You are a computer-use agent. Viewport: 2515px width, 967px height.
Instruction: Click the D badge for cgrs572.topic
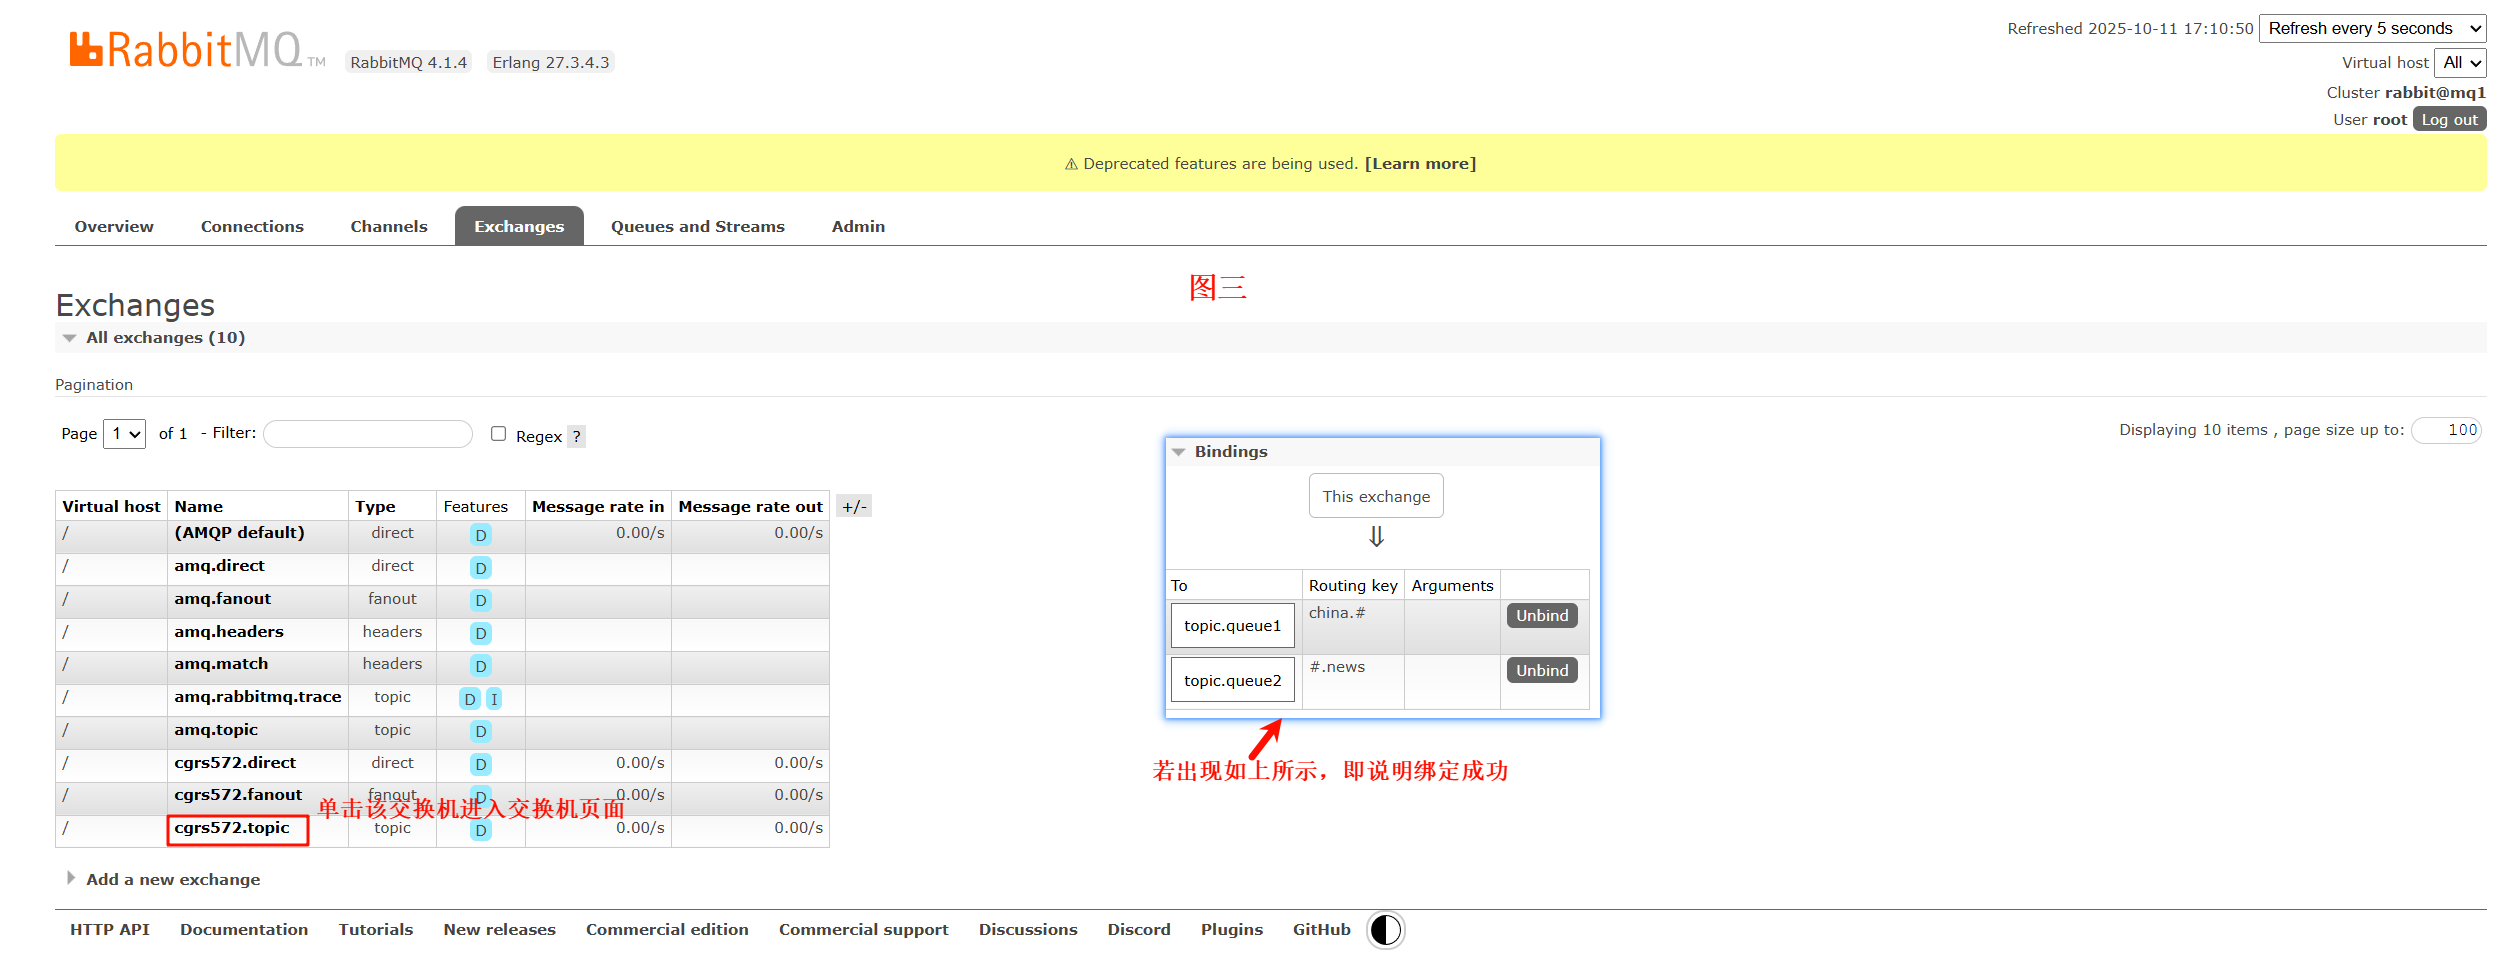tap(481, 830)
